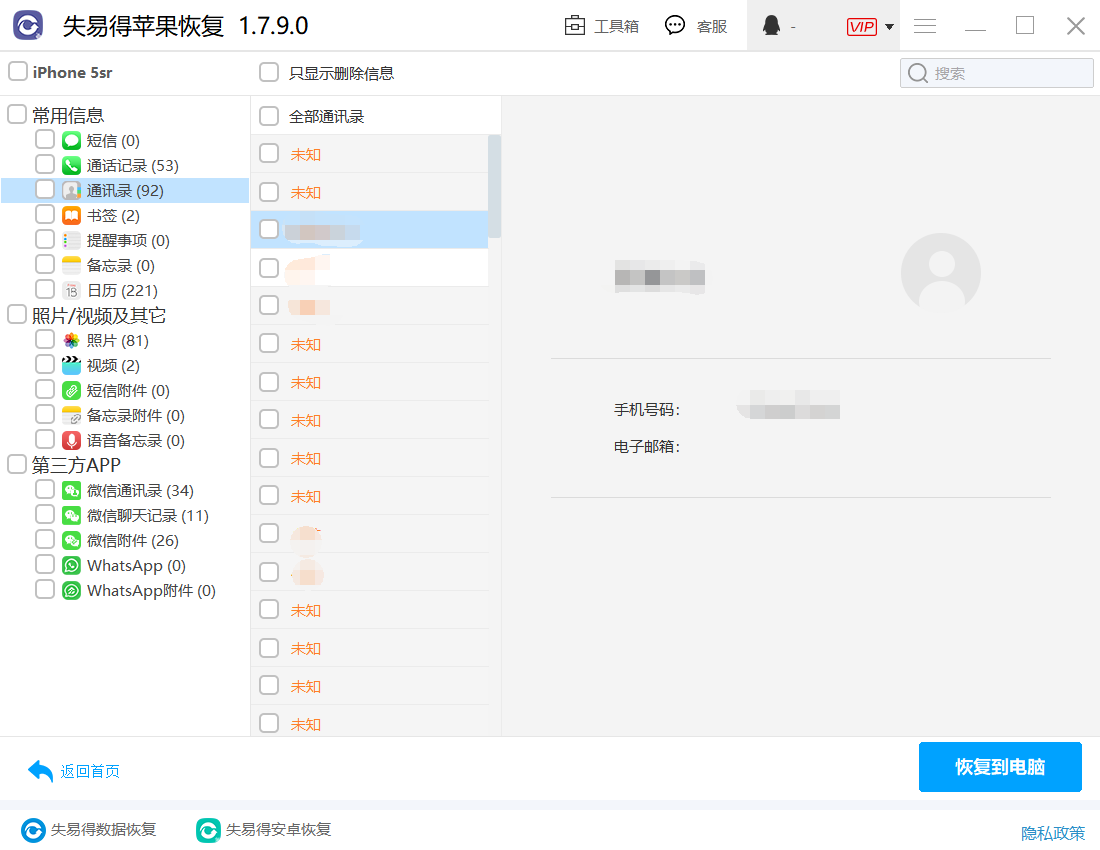
Task: Click the 日历 calendar icon
Action: pos(71,291)
